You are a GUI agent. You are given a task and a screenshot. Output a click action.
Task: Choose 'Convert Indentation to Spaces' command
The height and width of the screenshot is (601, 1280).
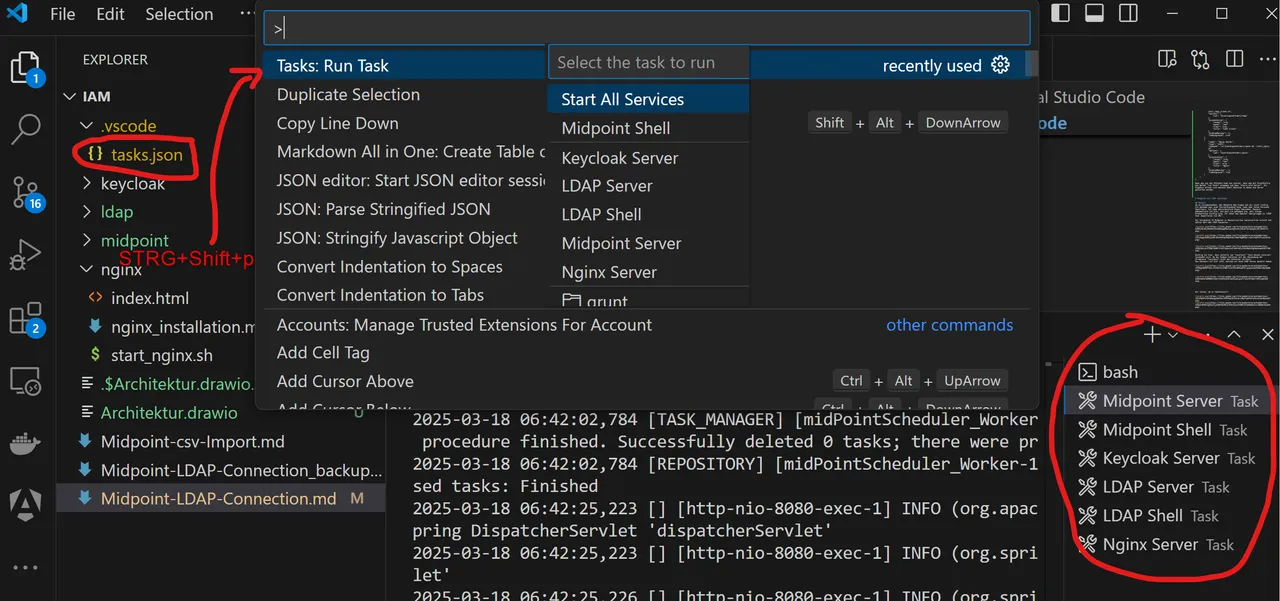pyautogui.click(x=390, y=267)
